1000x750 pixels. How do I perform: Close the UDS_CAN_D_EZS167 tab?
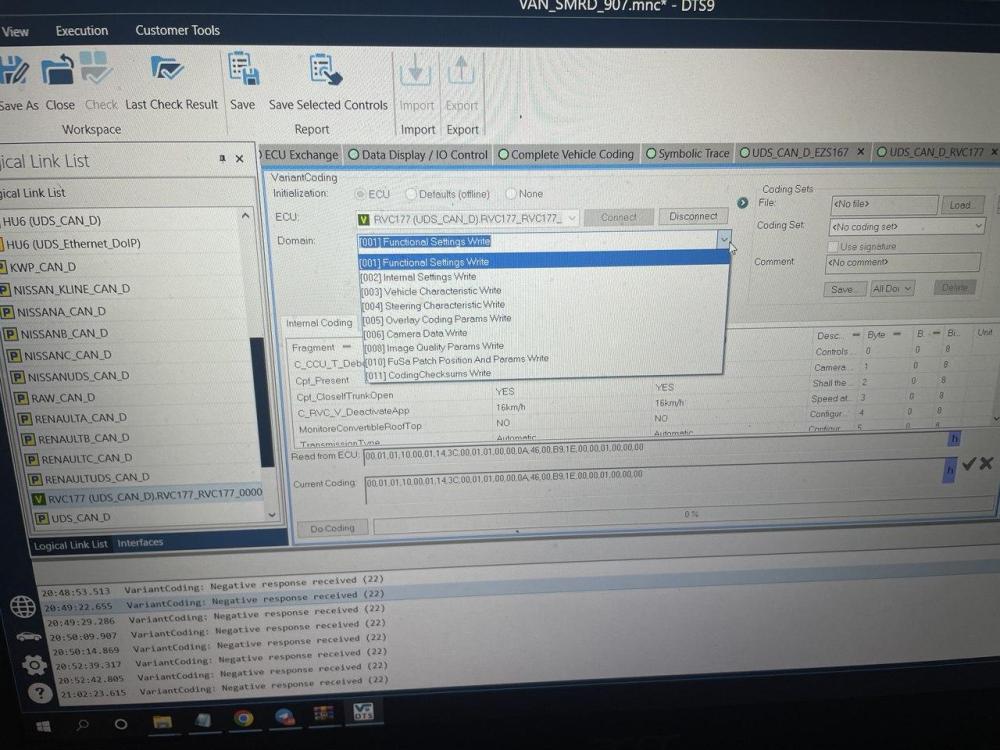(860, 152)
